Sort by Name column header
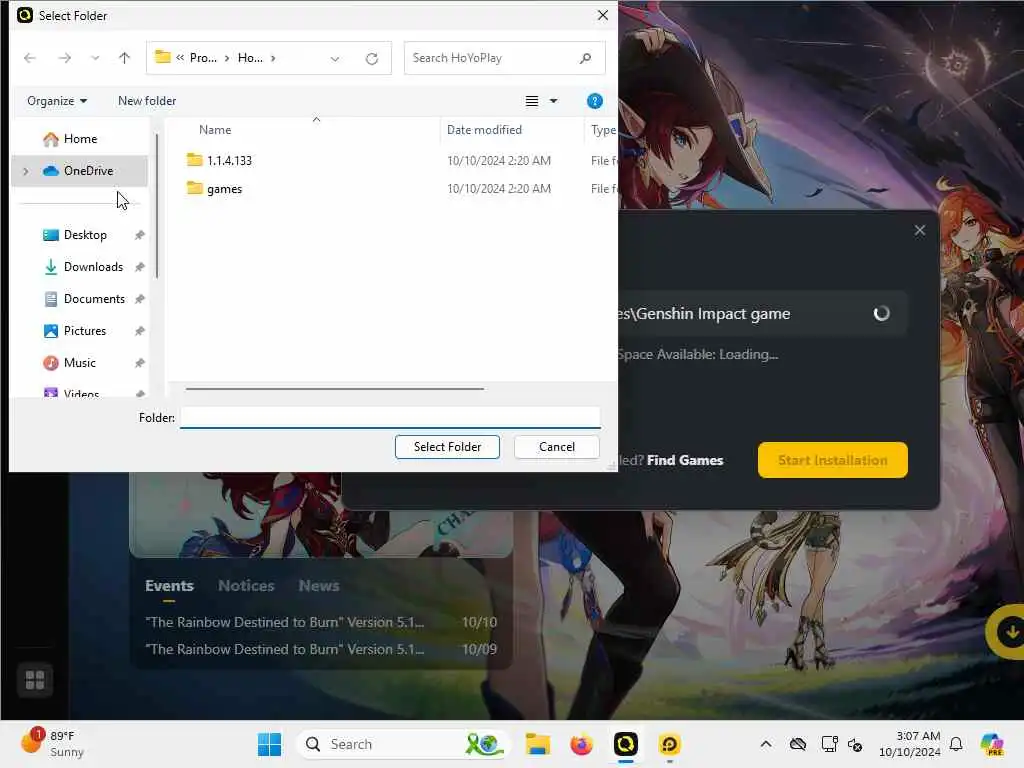1024x768 pixels. coord(215,130)
